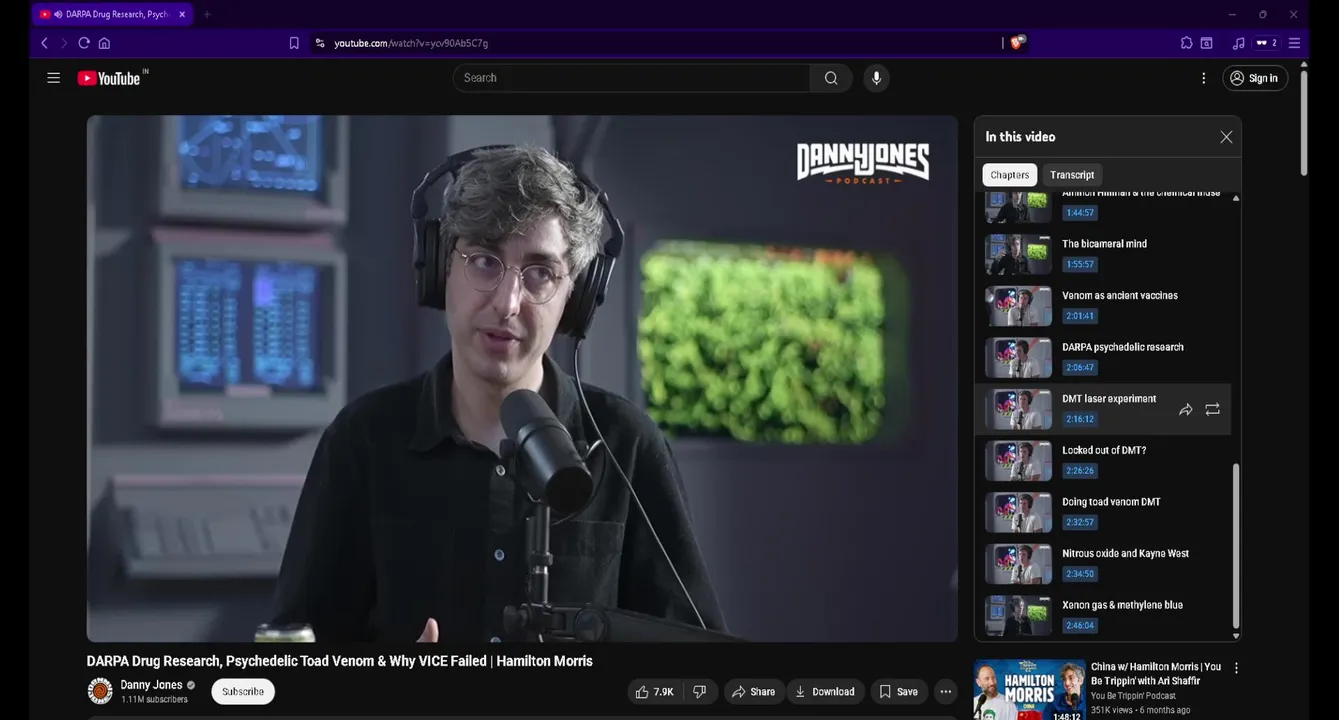Loop the DMT laser experiment chapter
The height and width of the screenshot is (720, 1339).
(x=1212, y=409)
